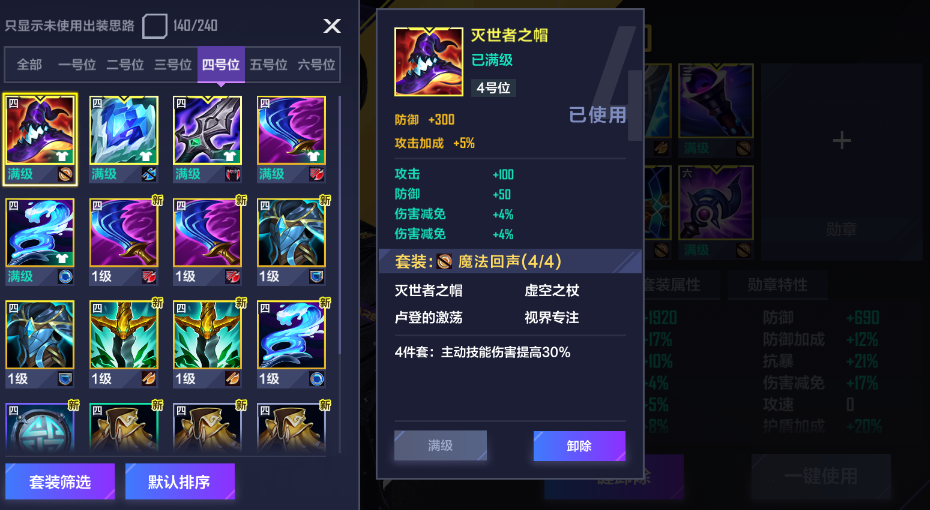Click the greyed 满级 button
The width and height of the screenshot is (930, 510).
point(441,445)
